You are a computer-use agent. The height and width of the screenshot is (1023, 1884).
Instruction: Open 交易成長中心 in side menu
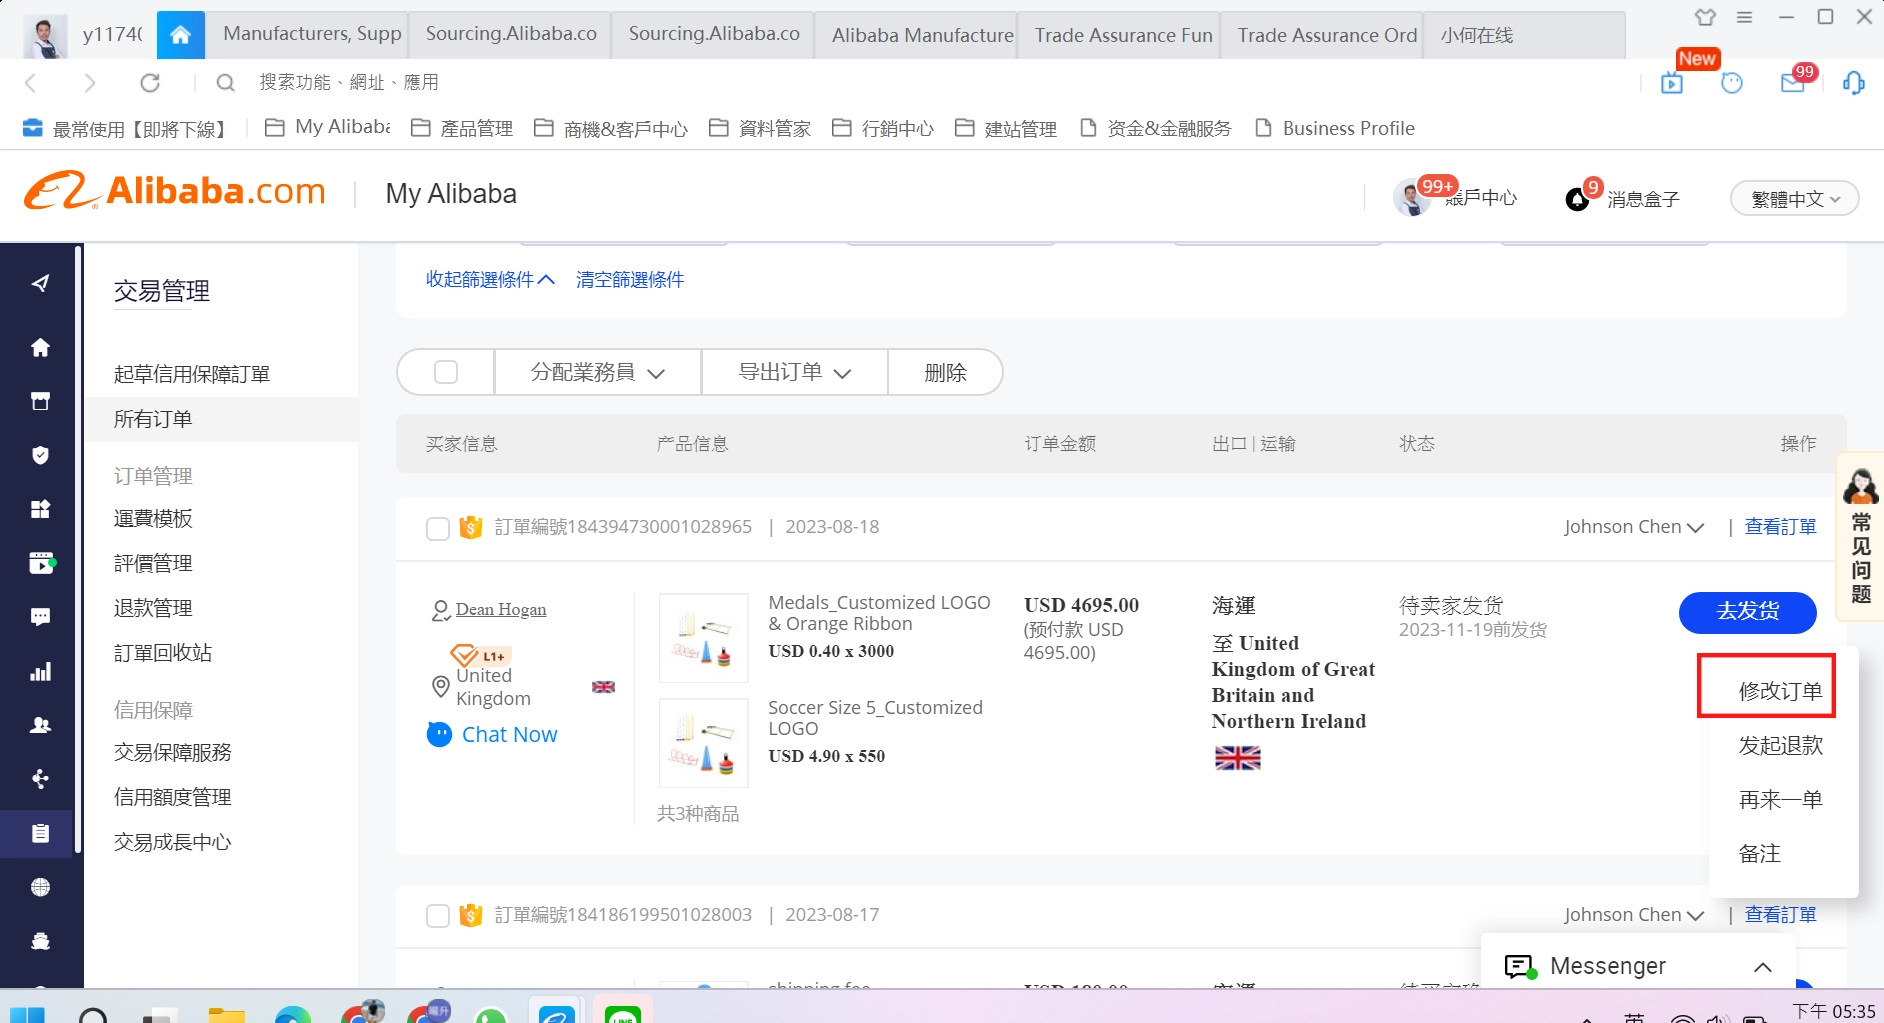pos(173,842)
